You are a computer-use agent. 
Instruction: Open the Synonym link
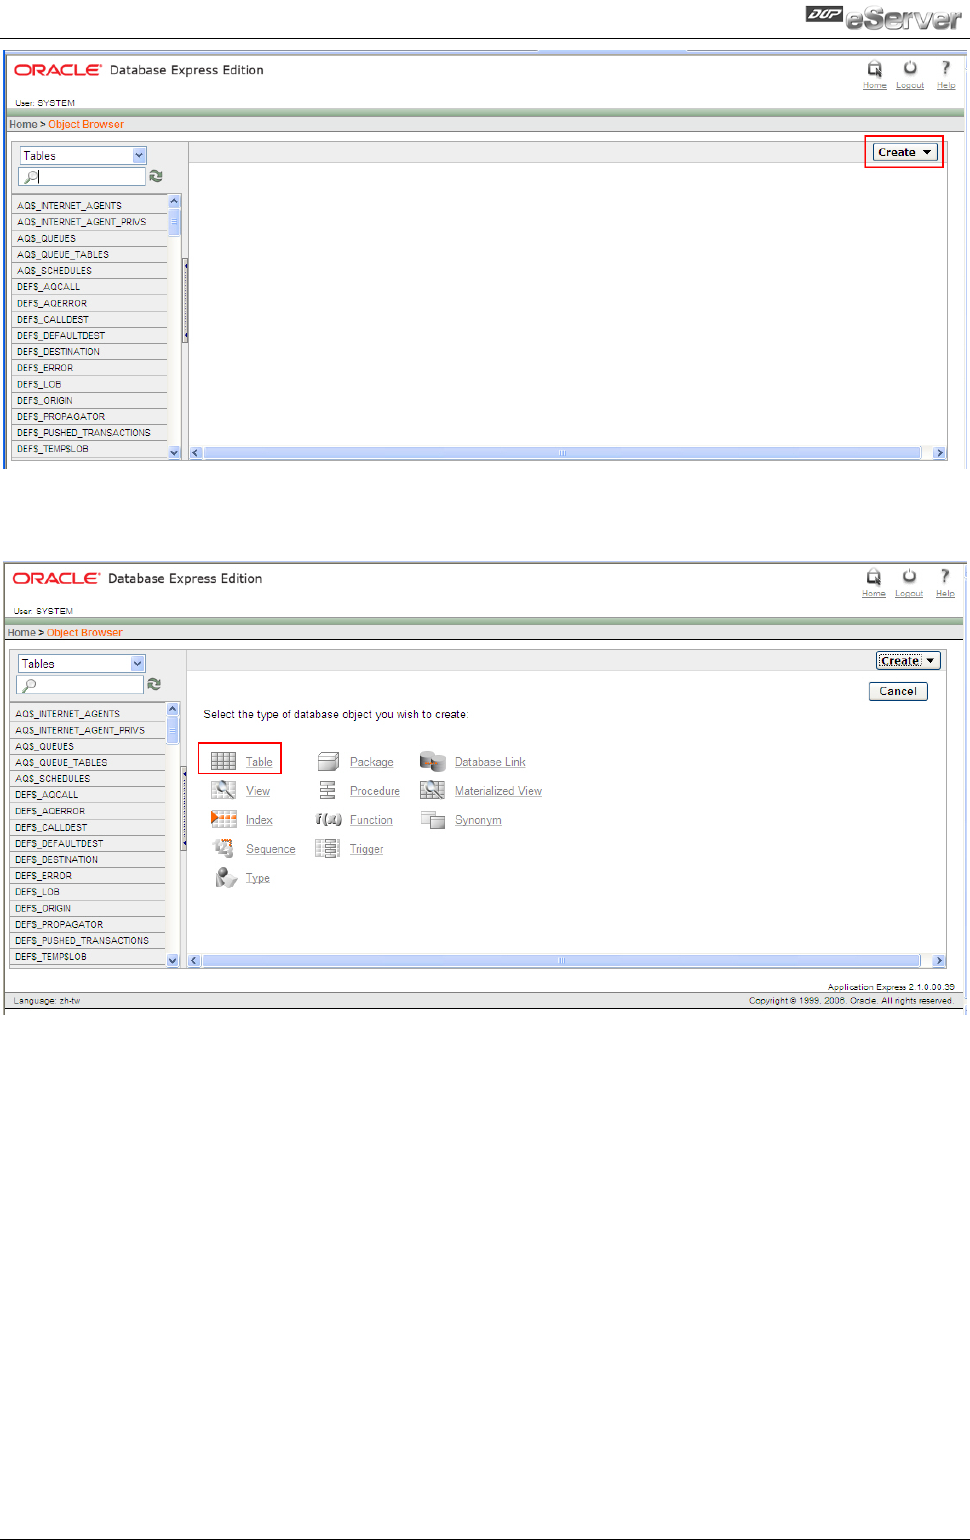click(478, 820)
